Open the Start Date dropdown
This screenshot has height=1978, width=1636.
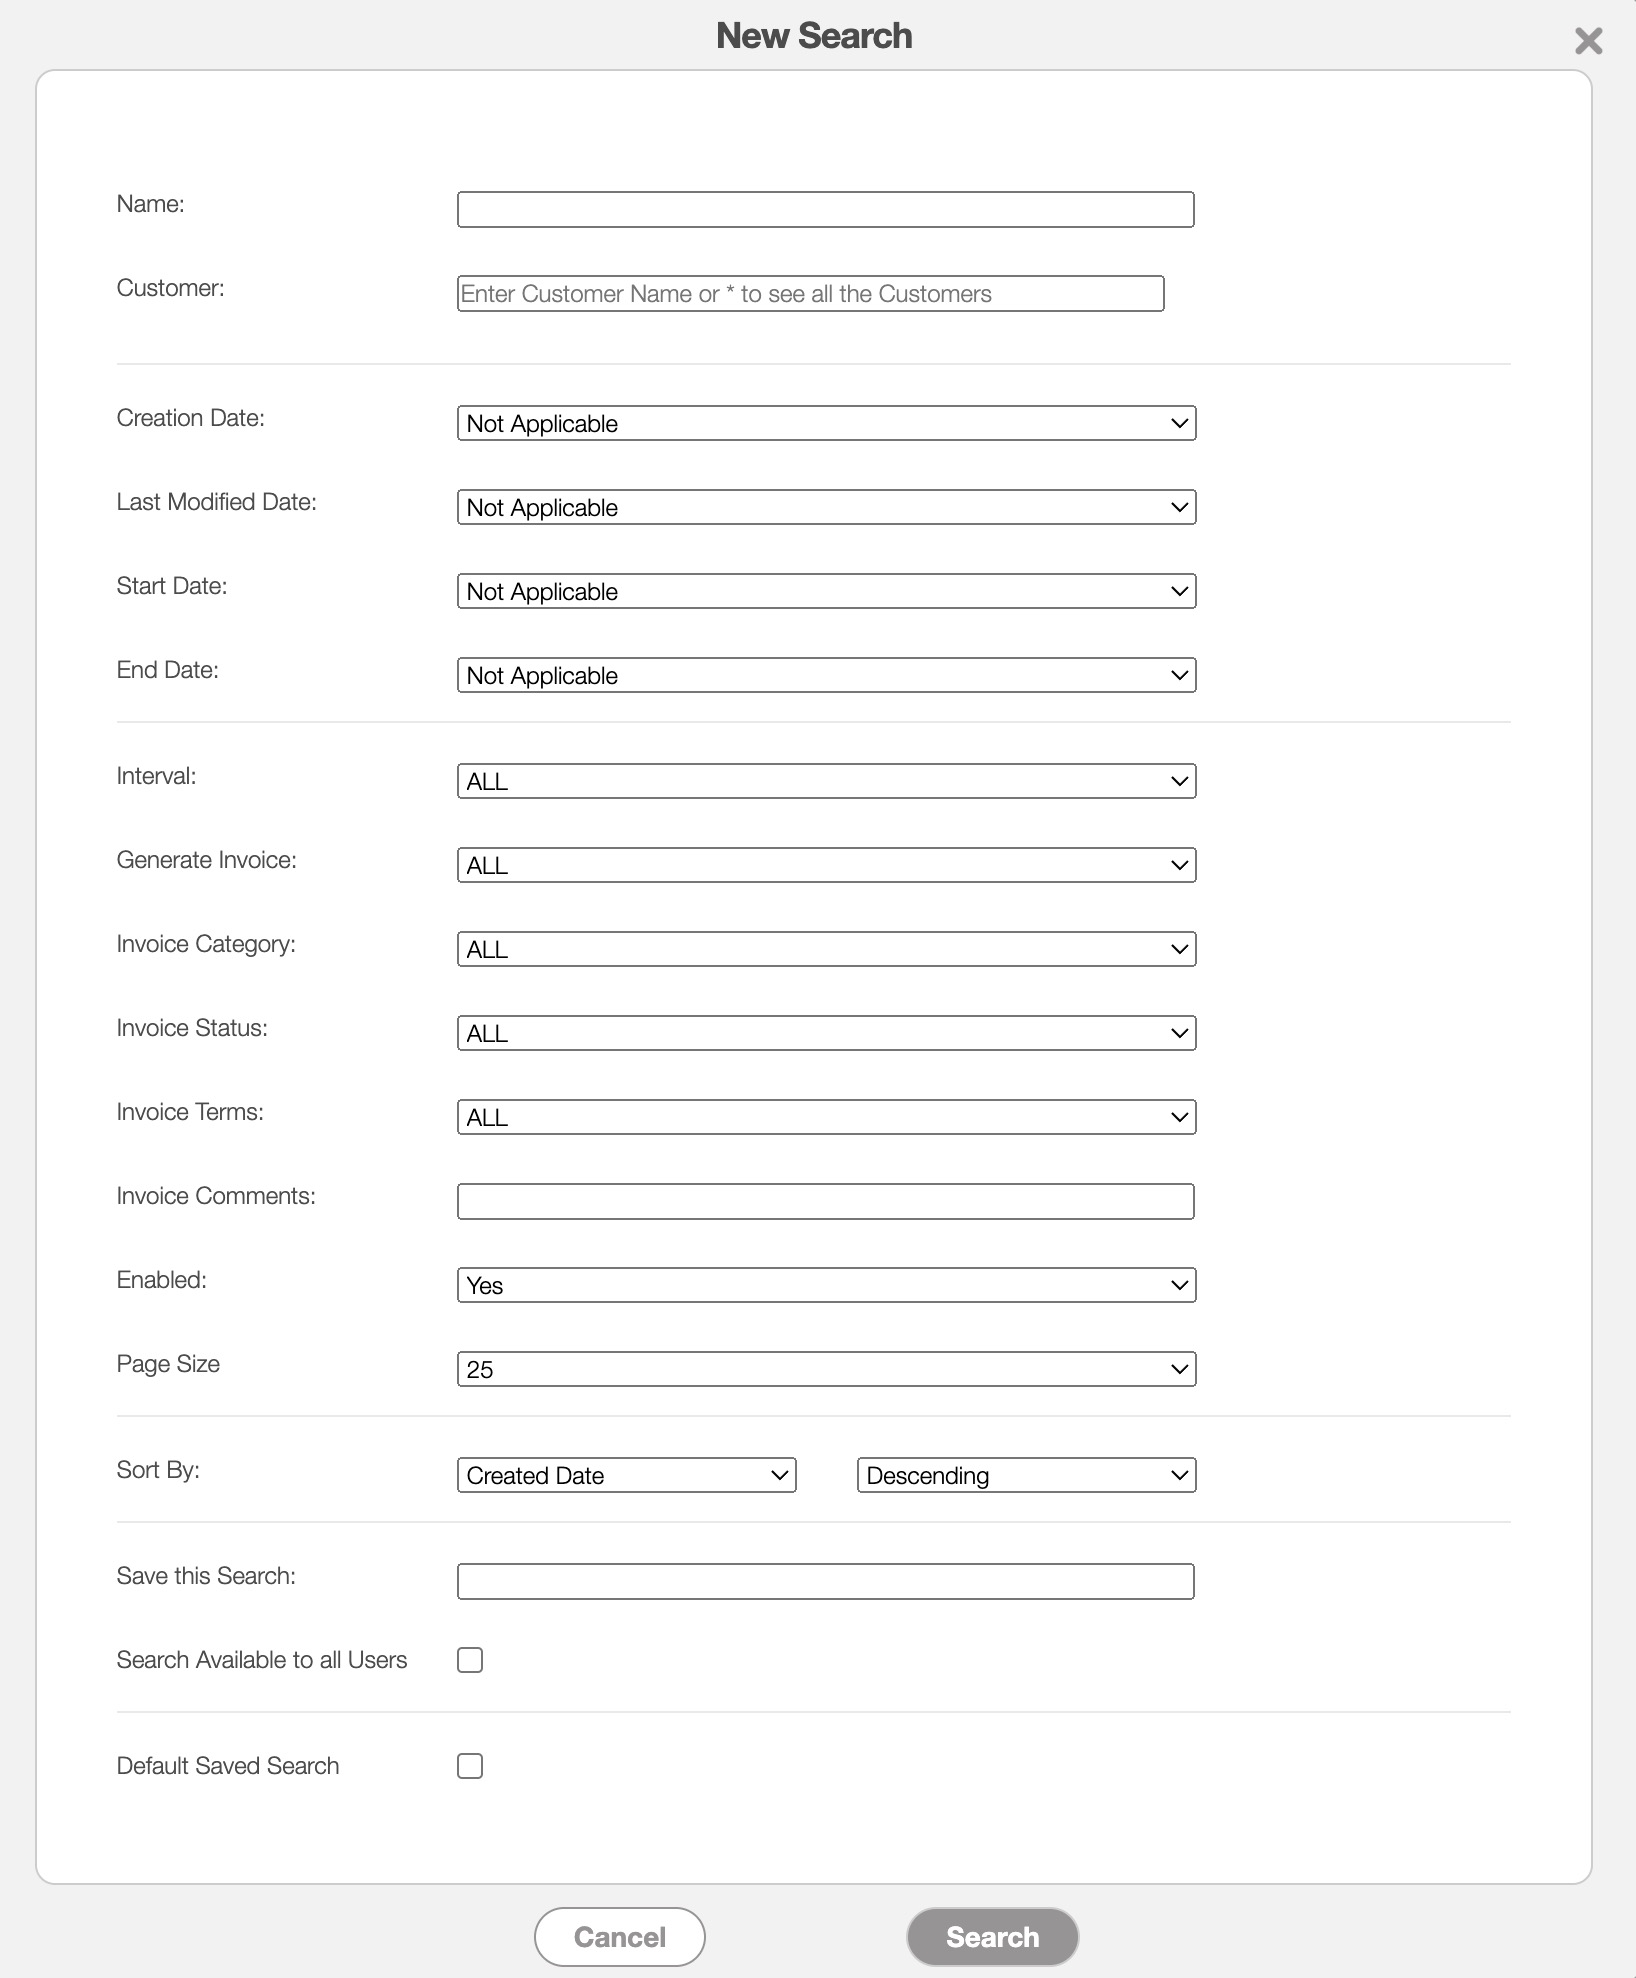[826, 591]
